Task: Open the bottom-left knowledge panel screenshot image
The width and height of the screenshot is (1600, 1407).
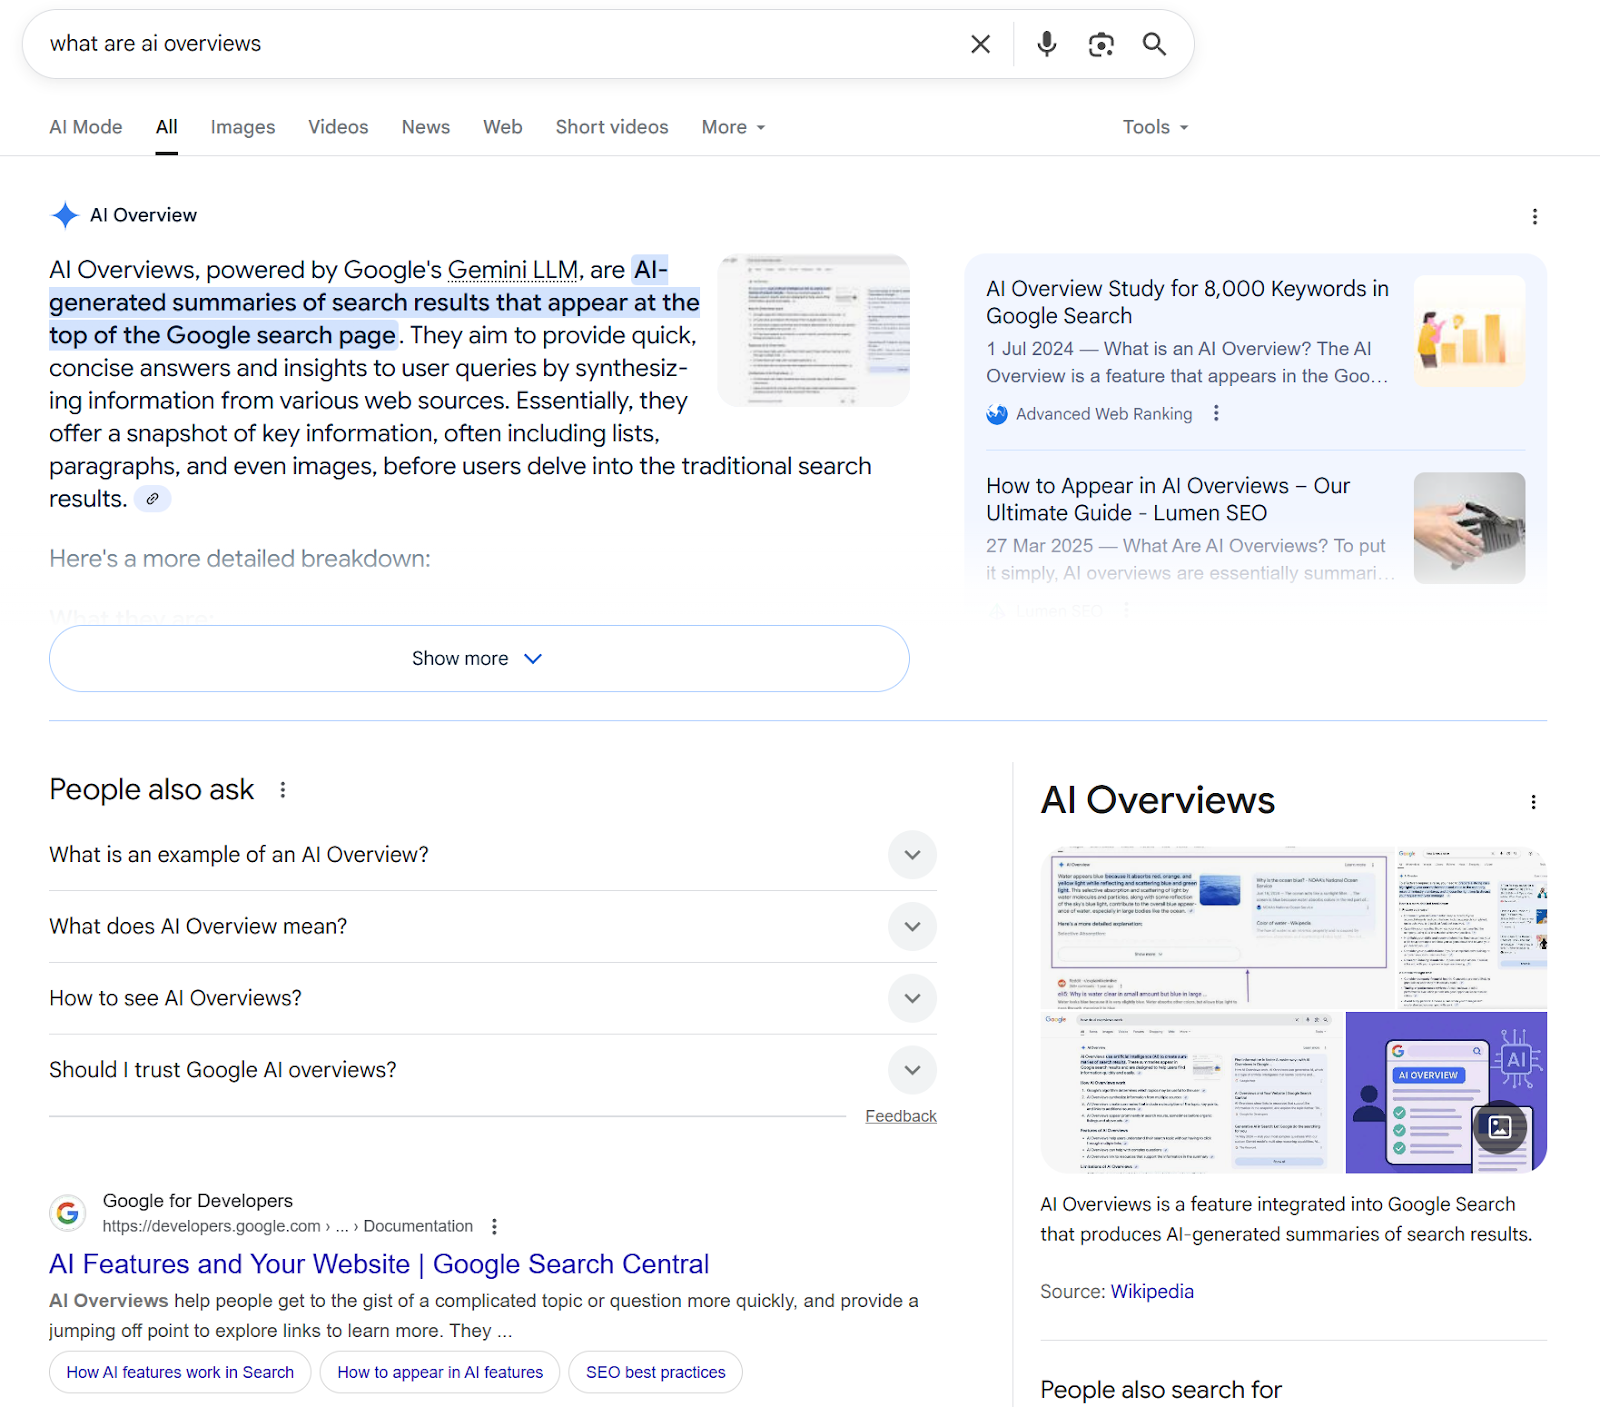Action: [1192, 1092]
